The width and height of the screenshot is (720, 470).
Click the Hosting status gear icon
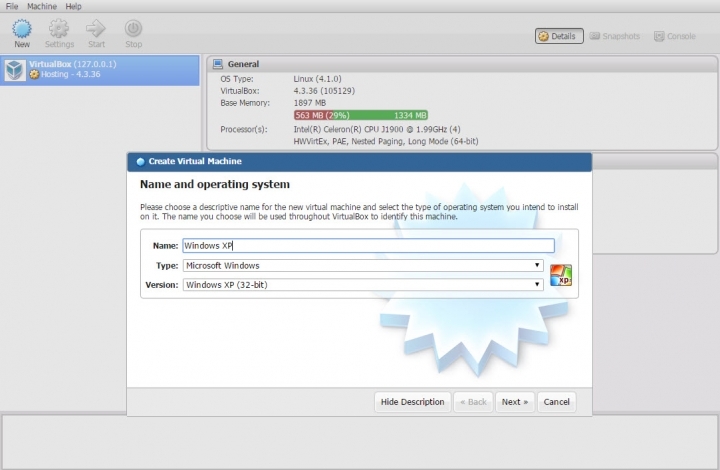coord(34,74)
